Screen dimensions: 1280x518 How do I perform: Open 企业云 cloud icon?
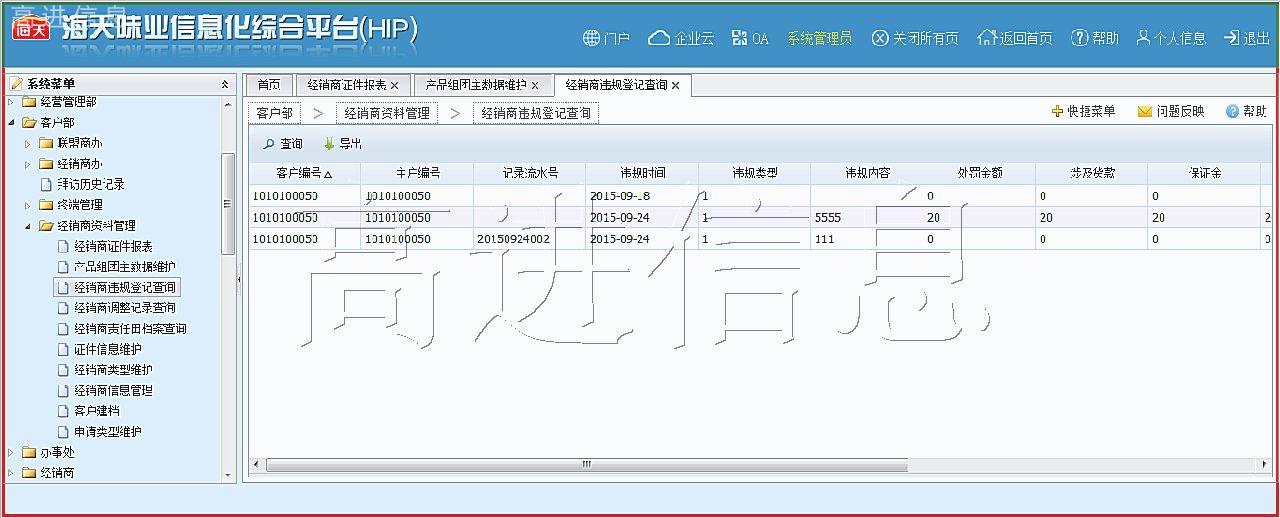click(659, 39)
